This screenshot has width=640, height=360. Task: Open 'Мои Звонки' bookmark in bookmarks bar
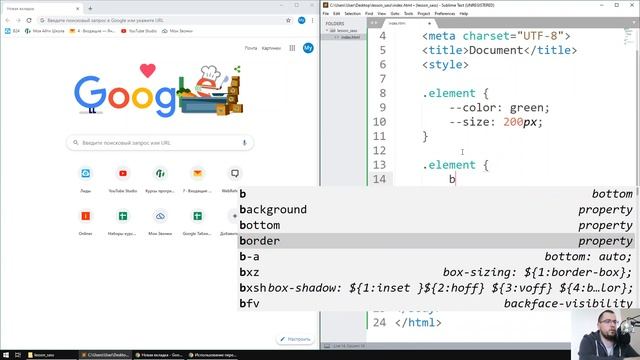(x=177, y=31)
